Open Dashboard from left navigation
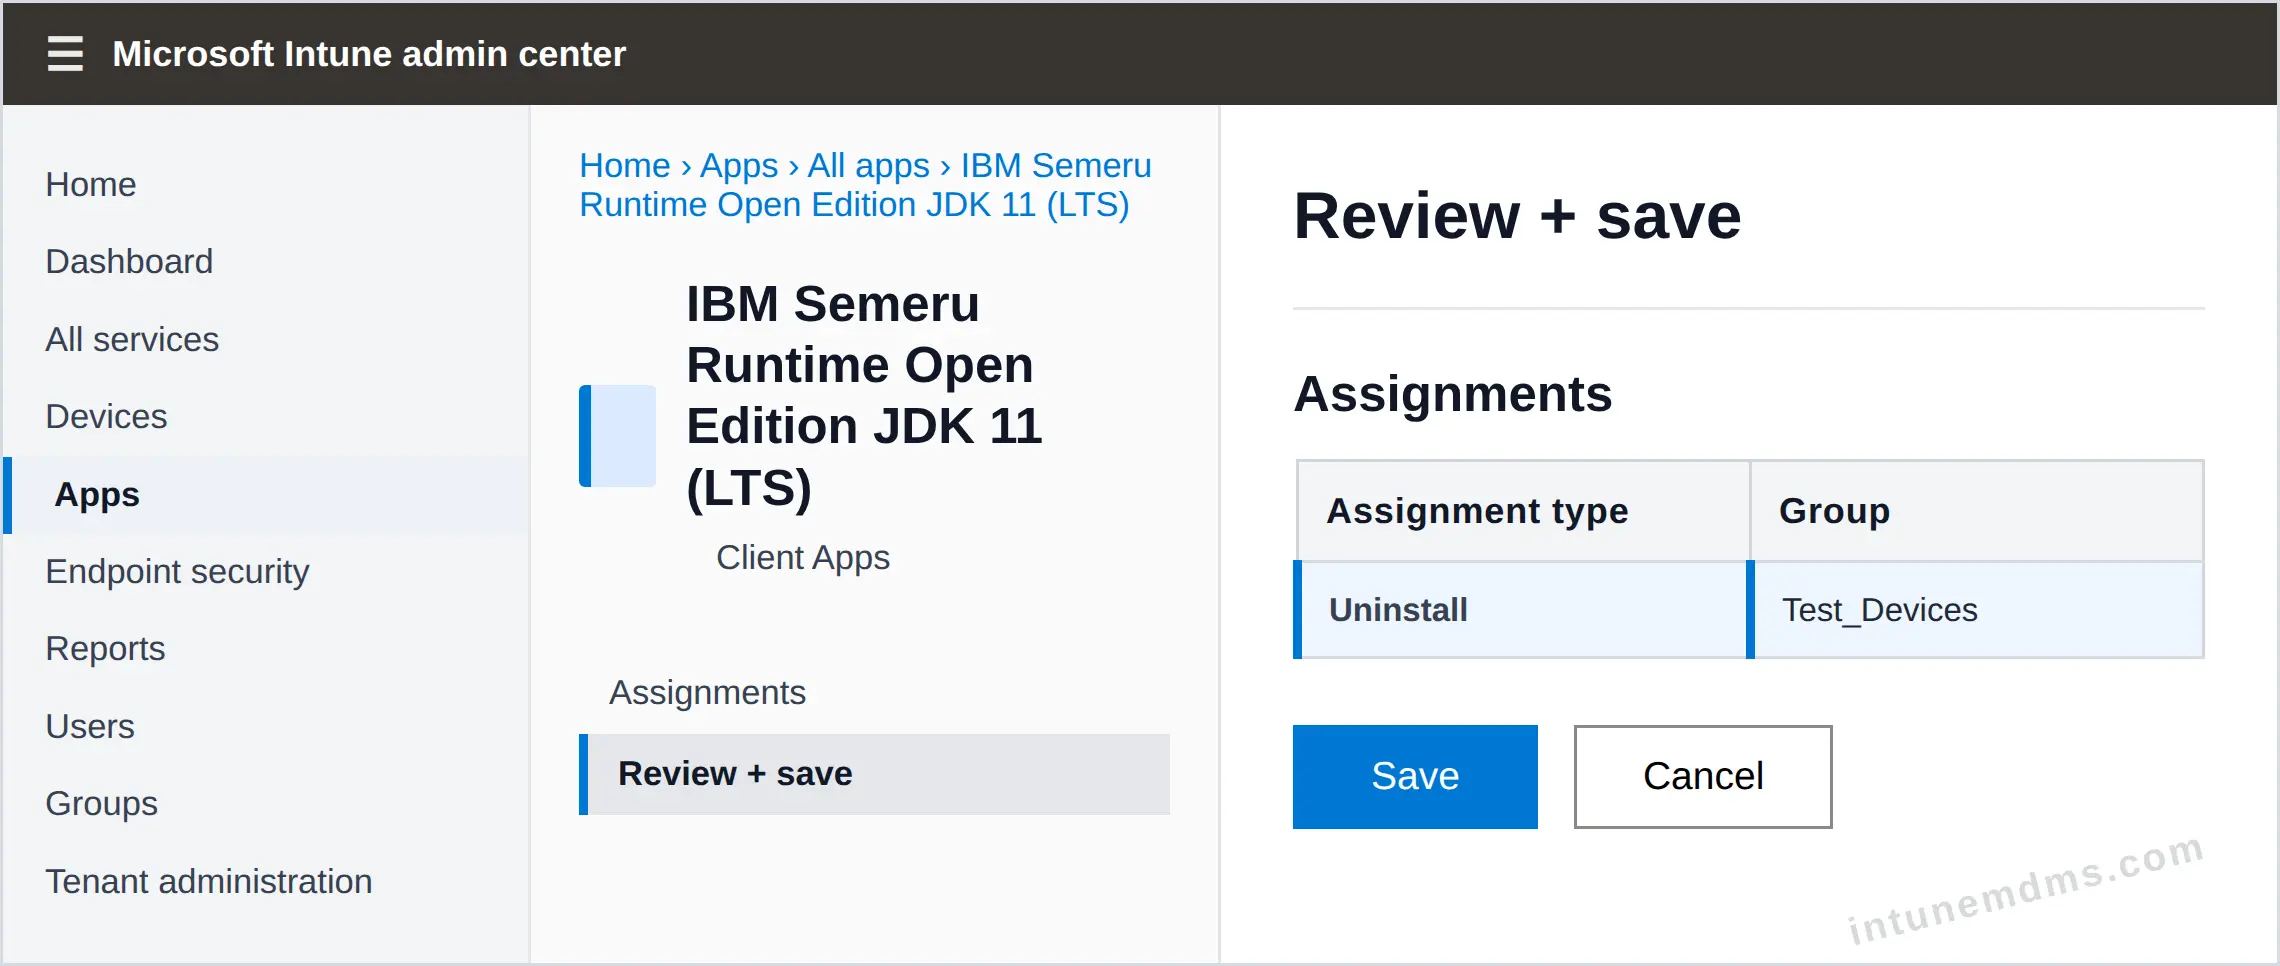The height and width of the screenshot is (966, 2280). point(129,262)
